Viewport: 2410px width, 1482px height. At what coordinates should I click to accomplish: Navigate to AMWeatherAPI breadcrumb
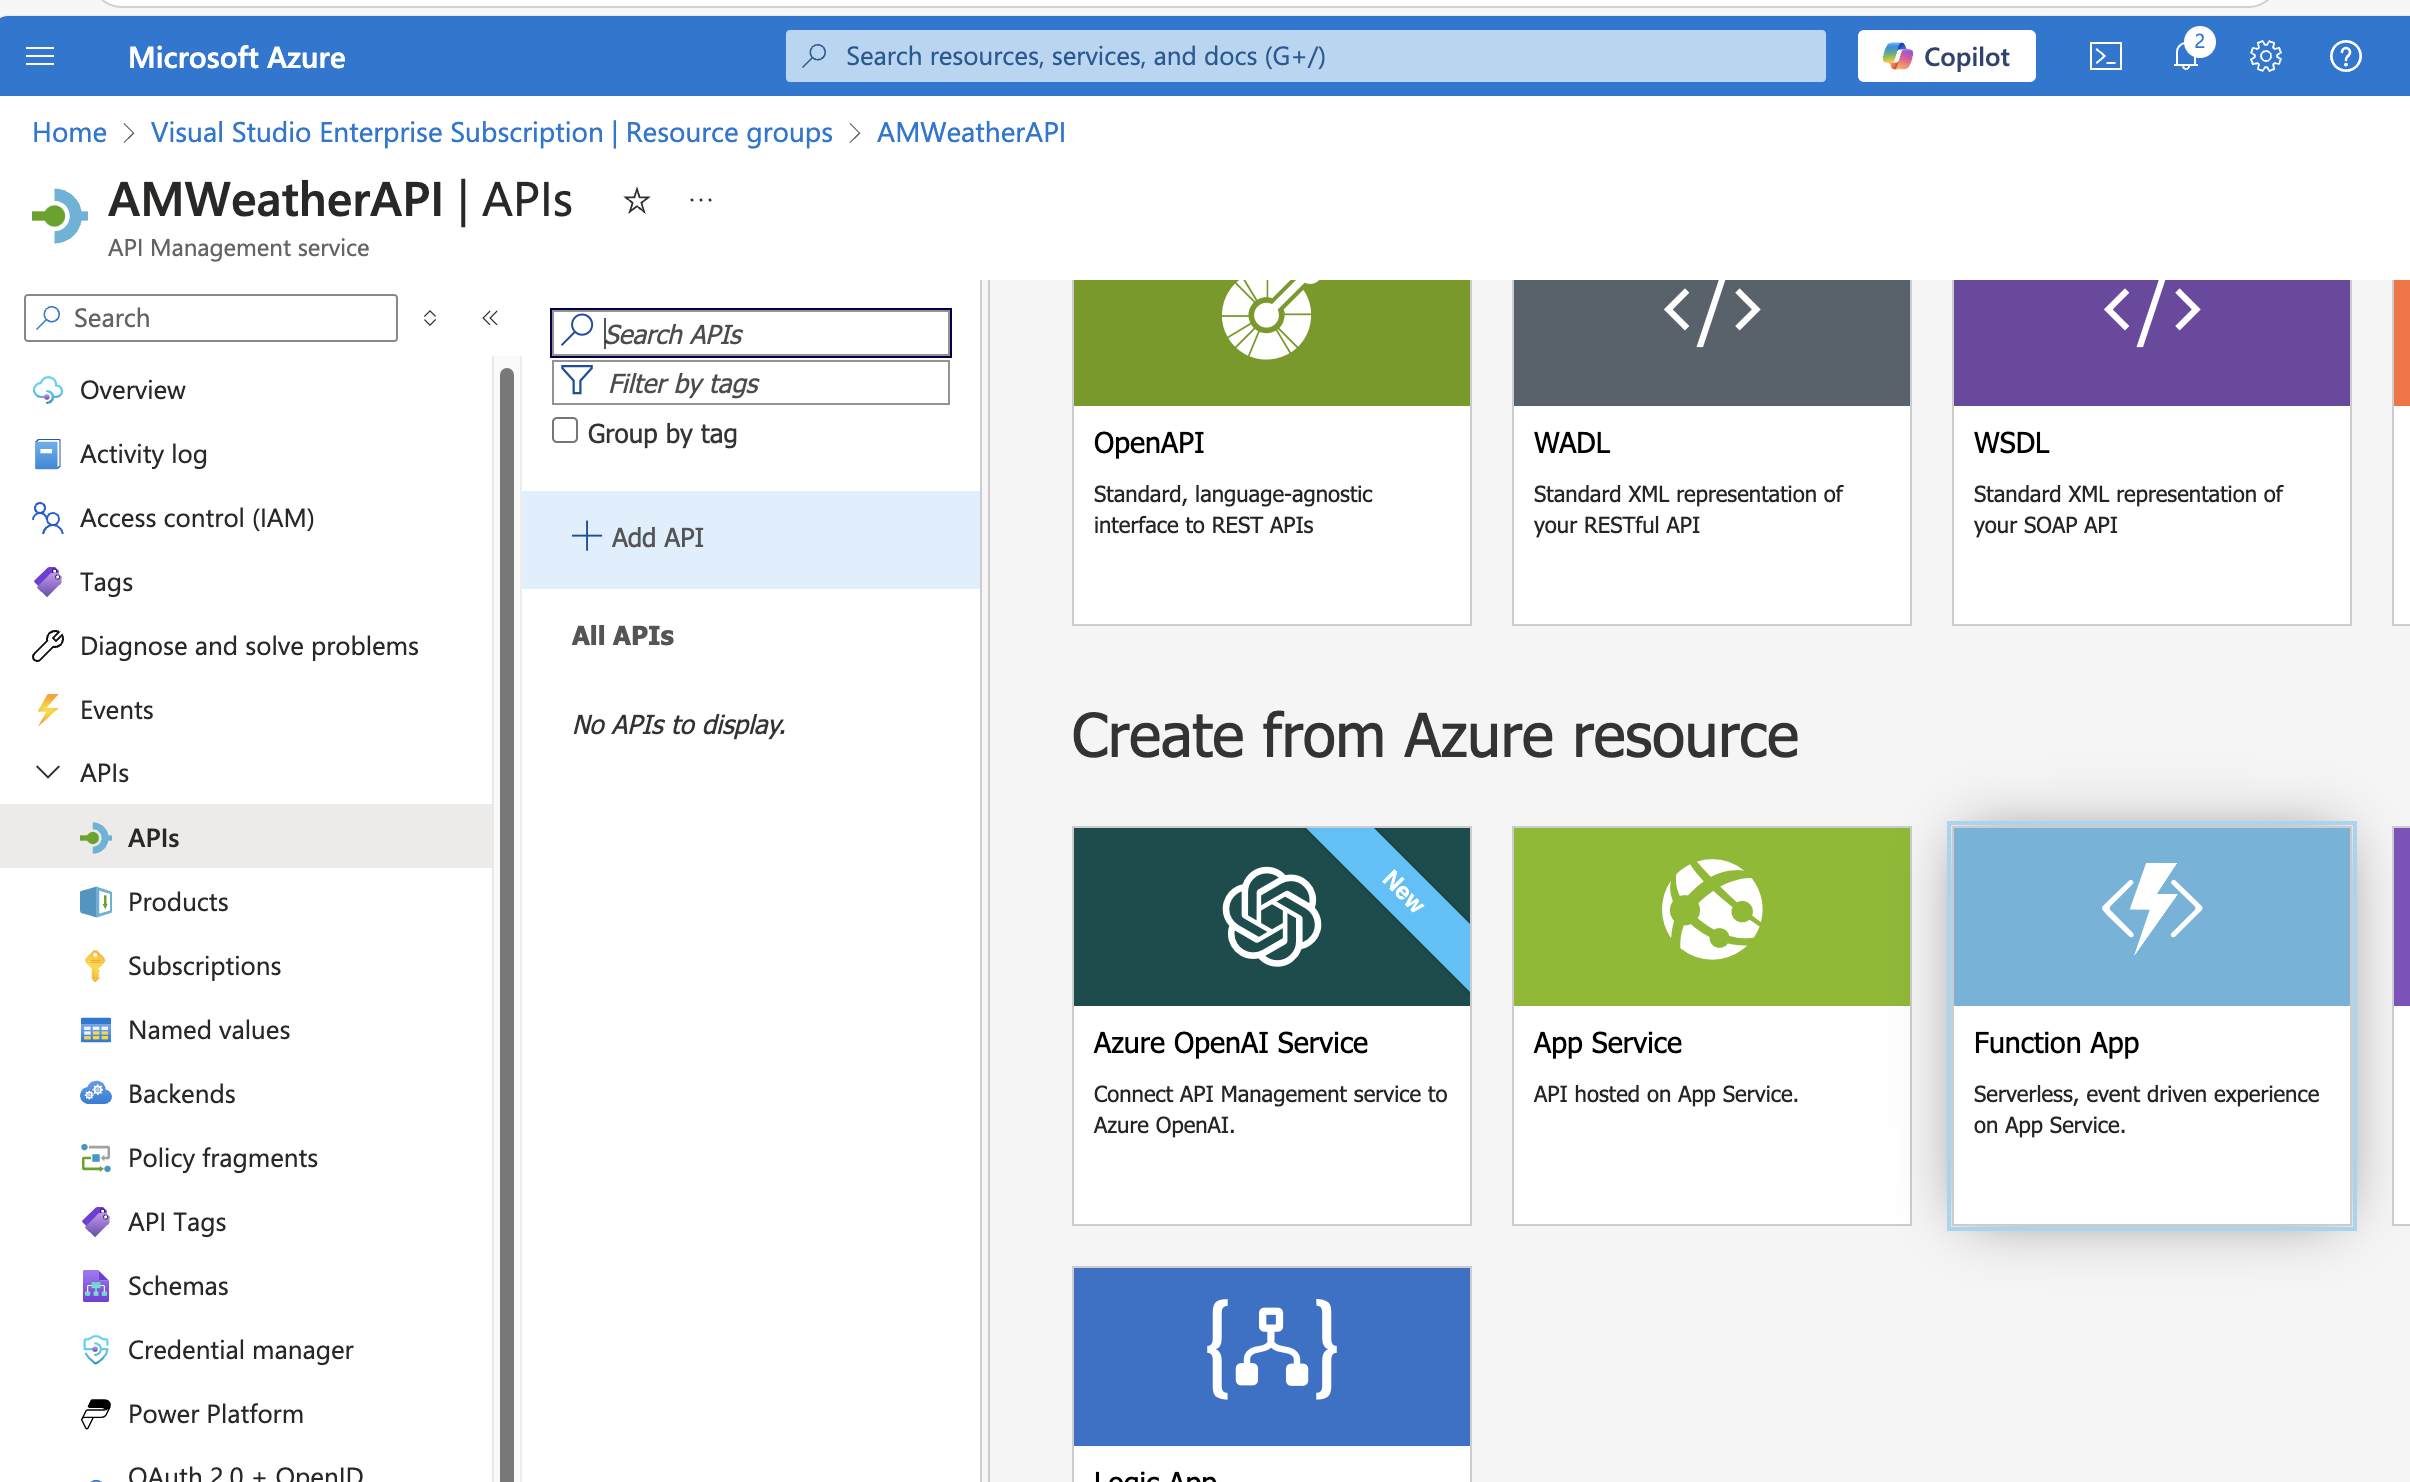coord(971,132)
